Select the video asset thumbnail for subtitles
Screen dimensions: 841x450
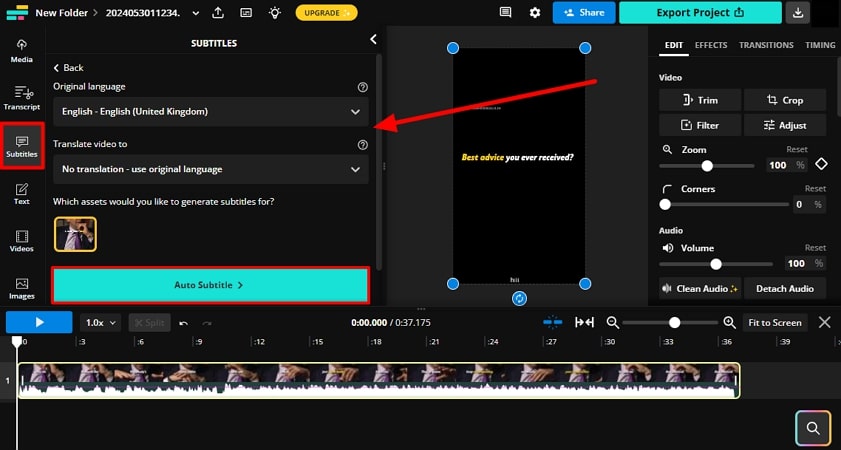[x=75, y=234]
